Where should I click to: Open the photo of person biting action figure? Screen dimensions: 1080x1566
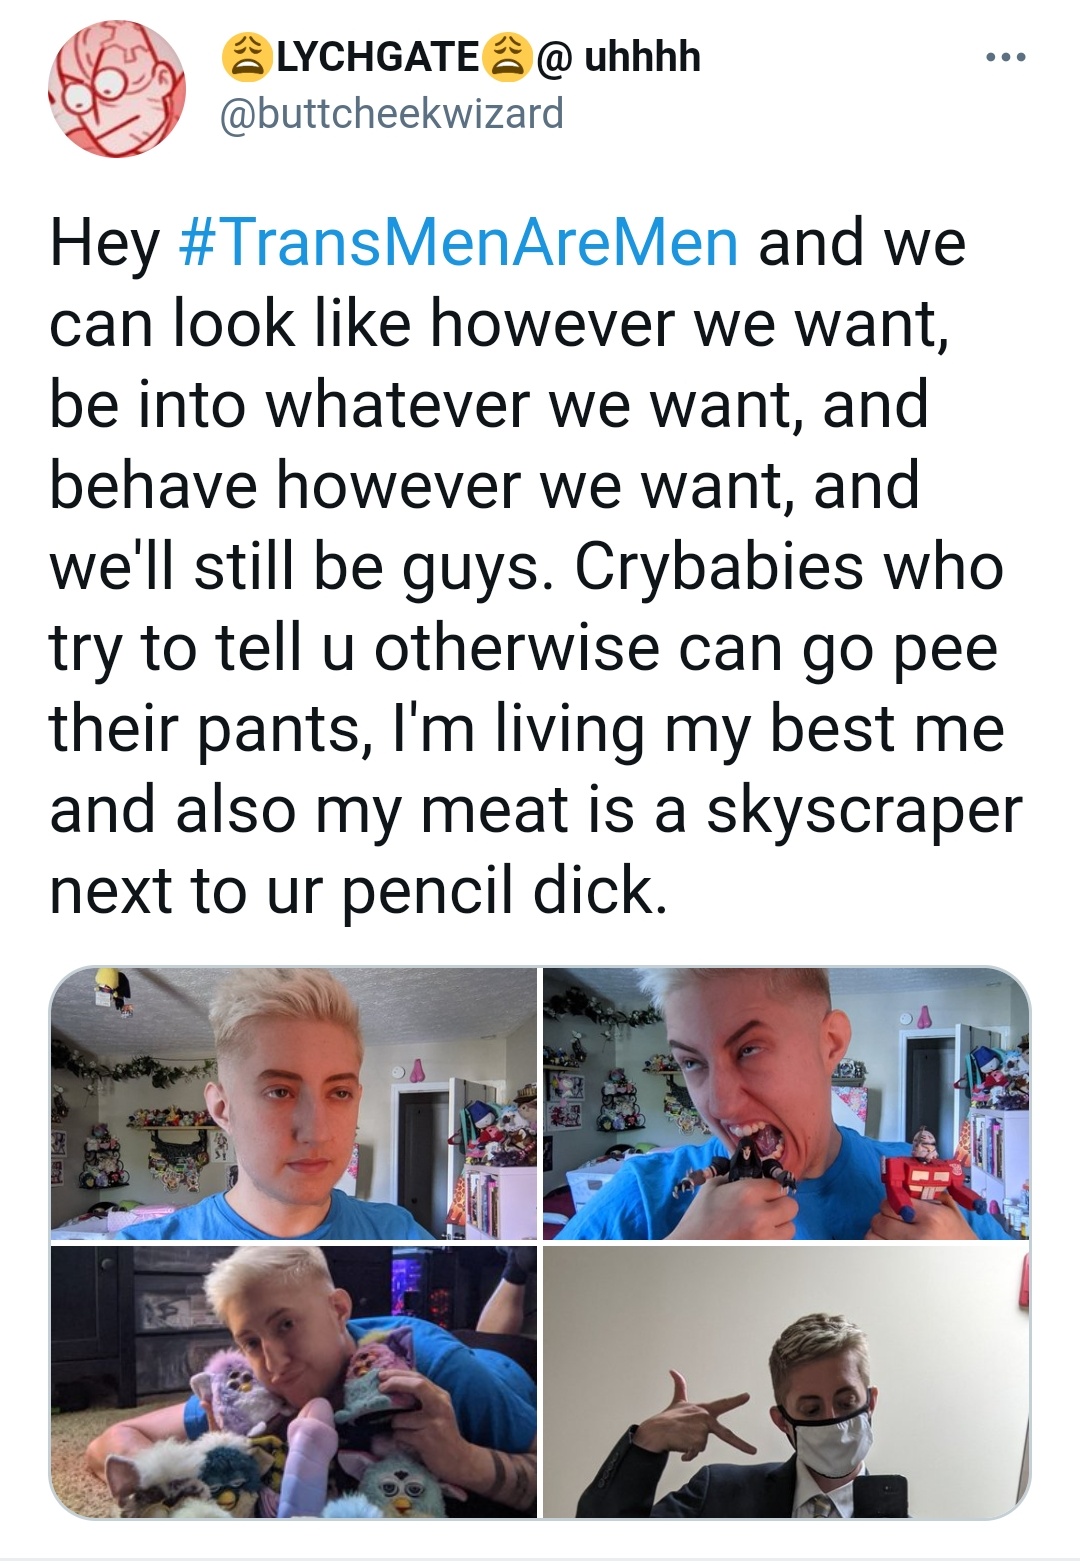(x=786, y=1104)
